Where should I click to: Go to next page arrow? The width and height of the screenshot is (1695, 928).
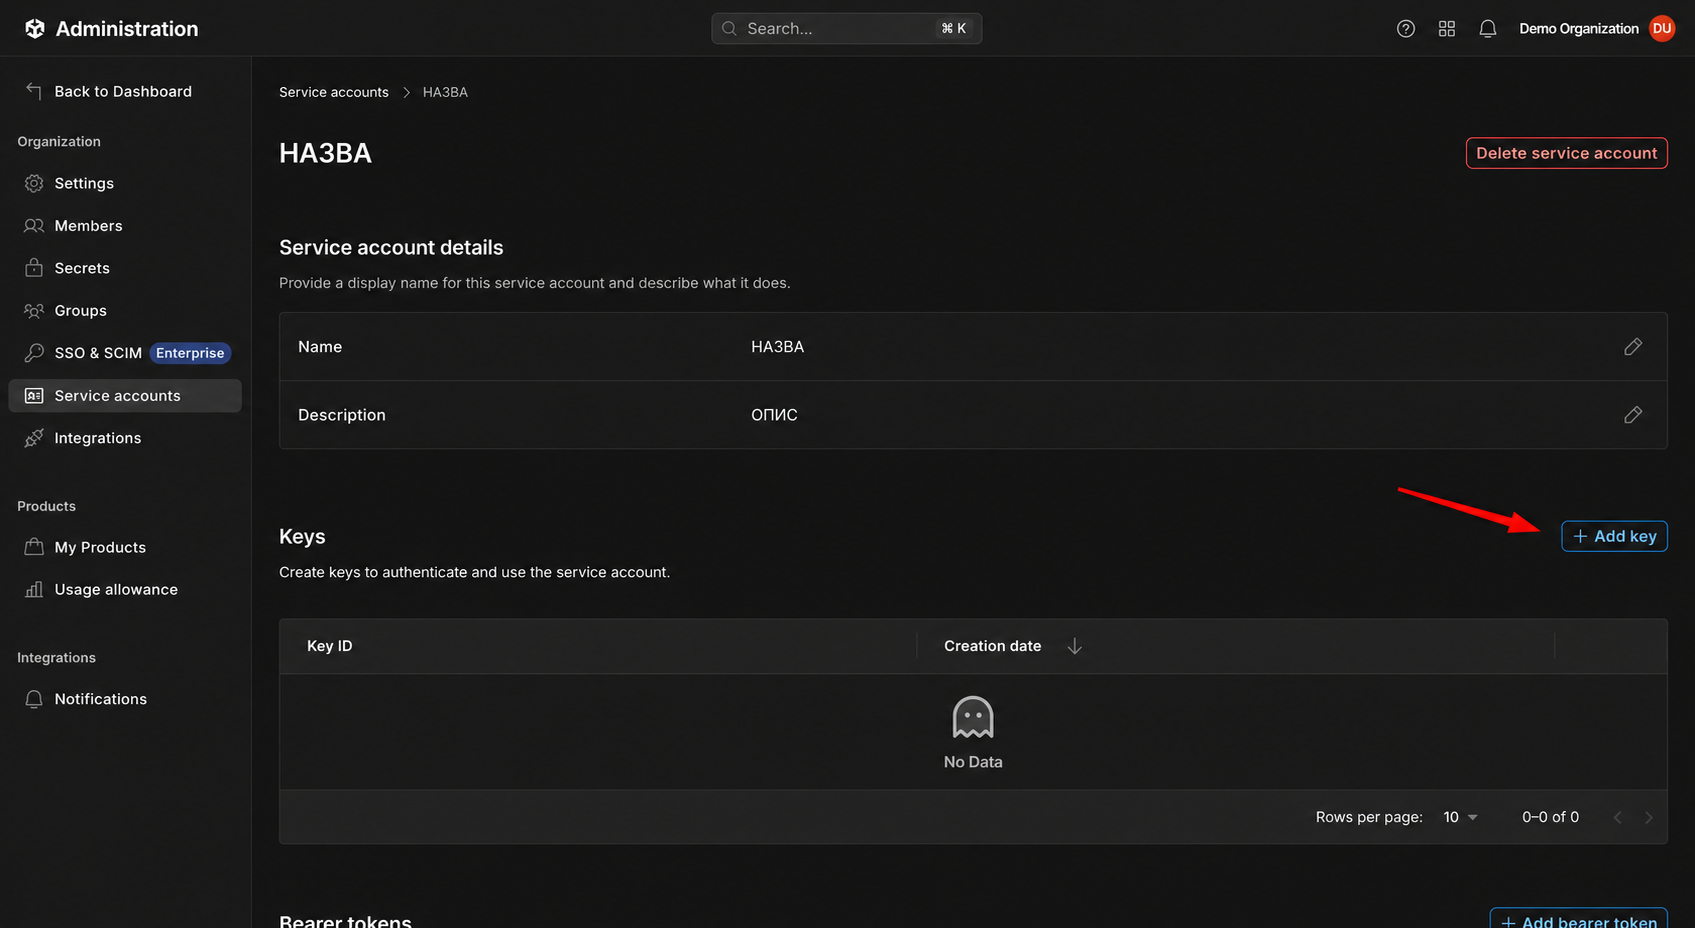1649,818
